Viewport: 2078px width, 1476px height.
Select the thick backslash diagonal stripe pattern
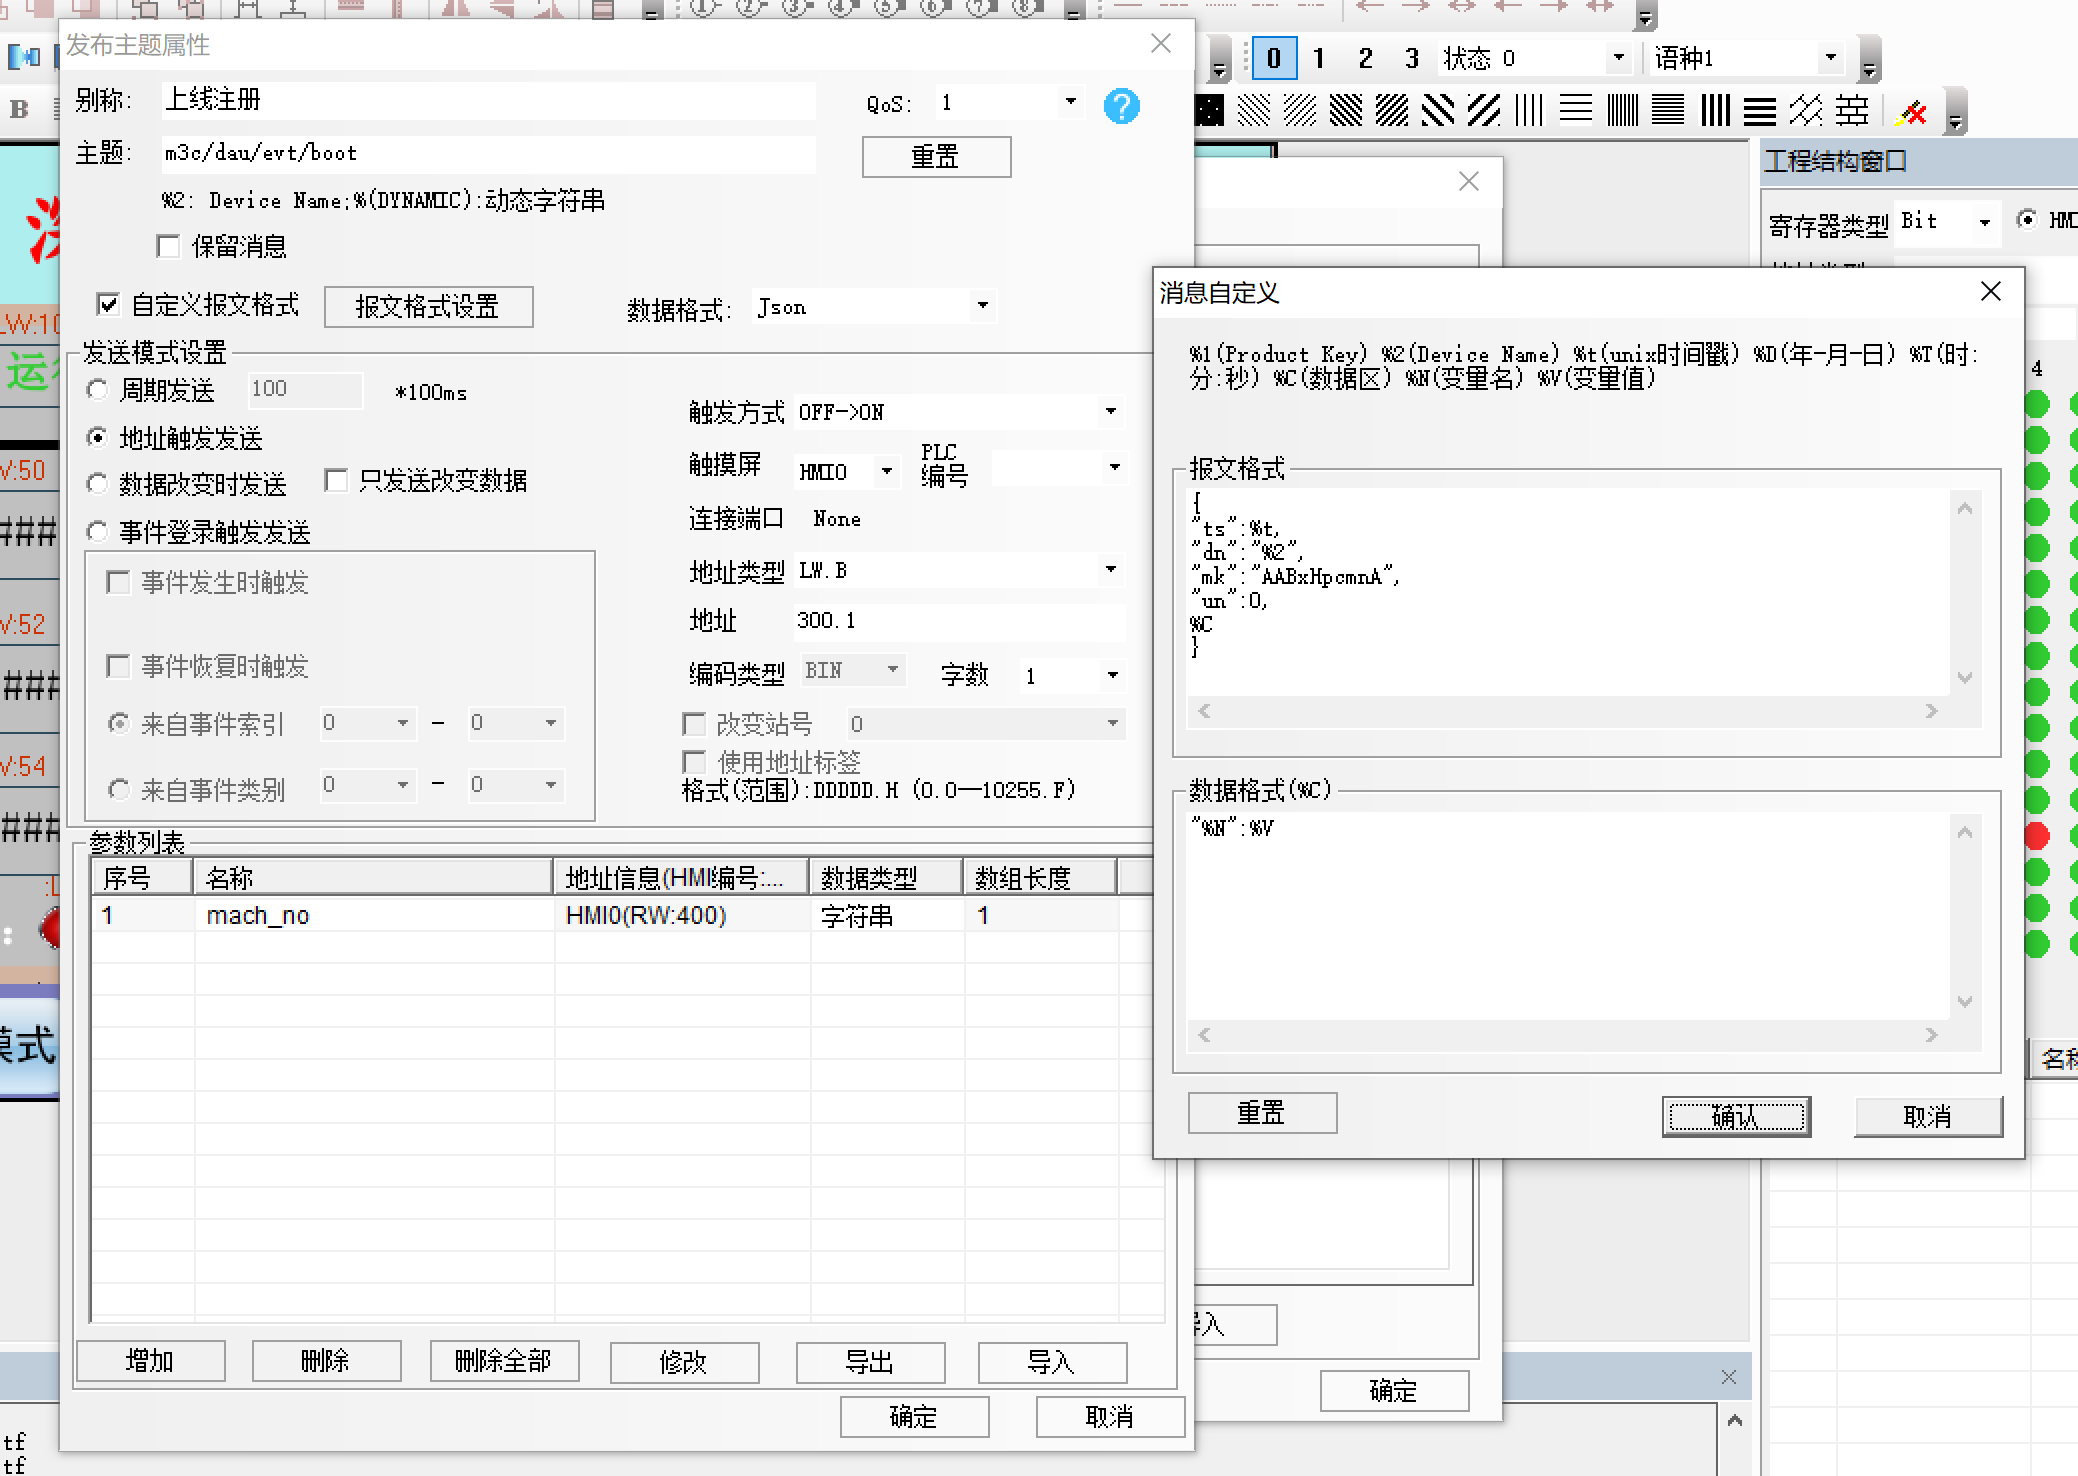point(1438,110)
